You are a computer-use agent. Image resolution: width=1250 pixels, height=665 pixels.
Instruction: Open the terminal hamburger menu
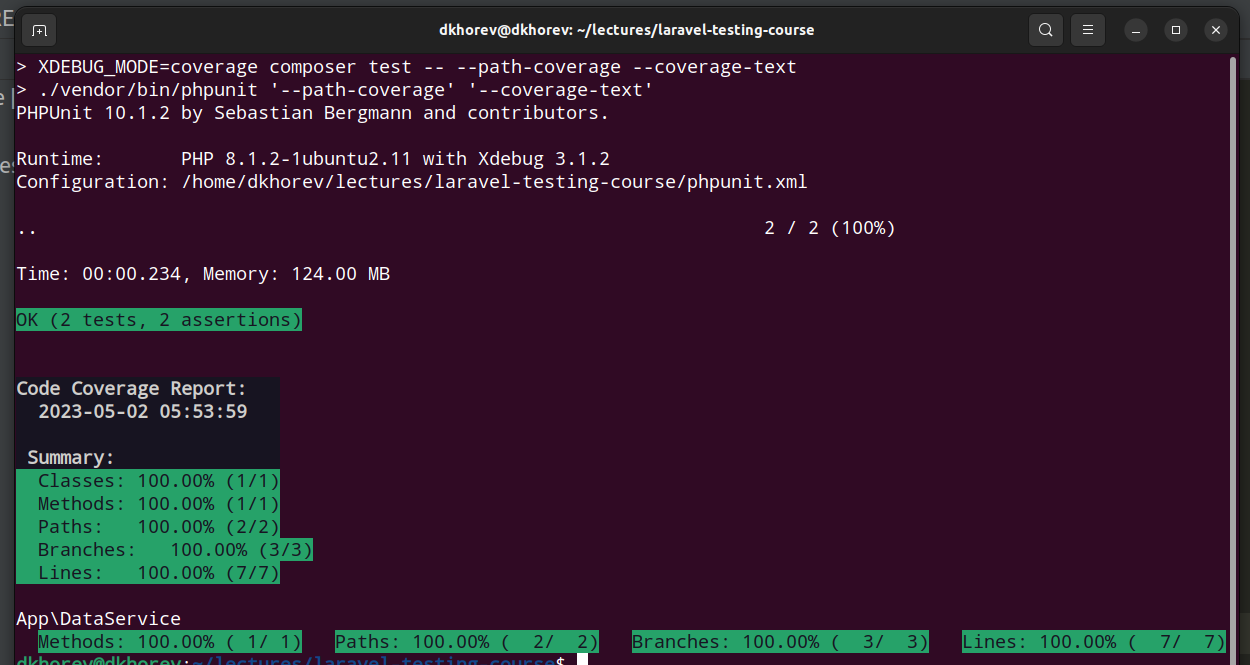(x=1088, y=30)
